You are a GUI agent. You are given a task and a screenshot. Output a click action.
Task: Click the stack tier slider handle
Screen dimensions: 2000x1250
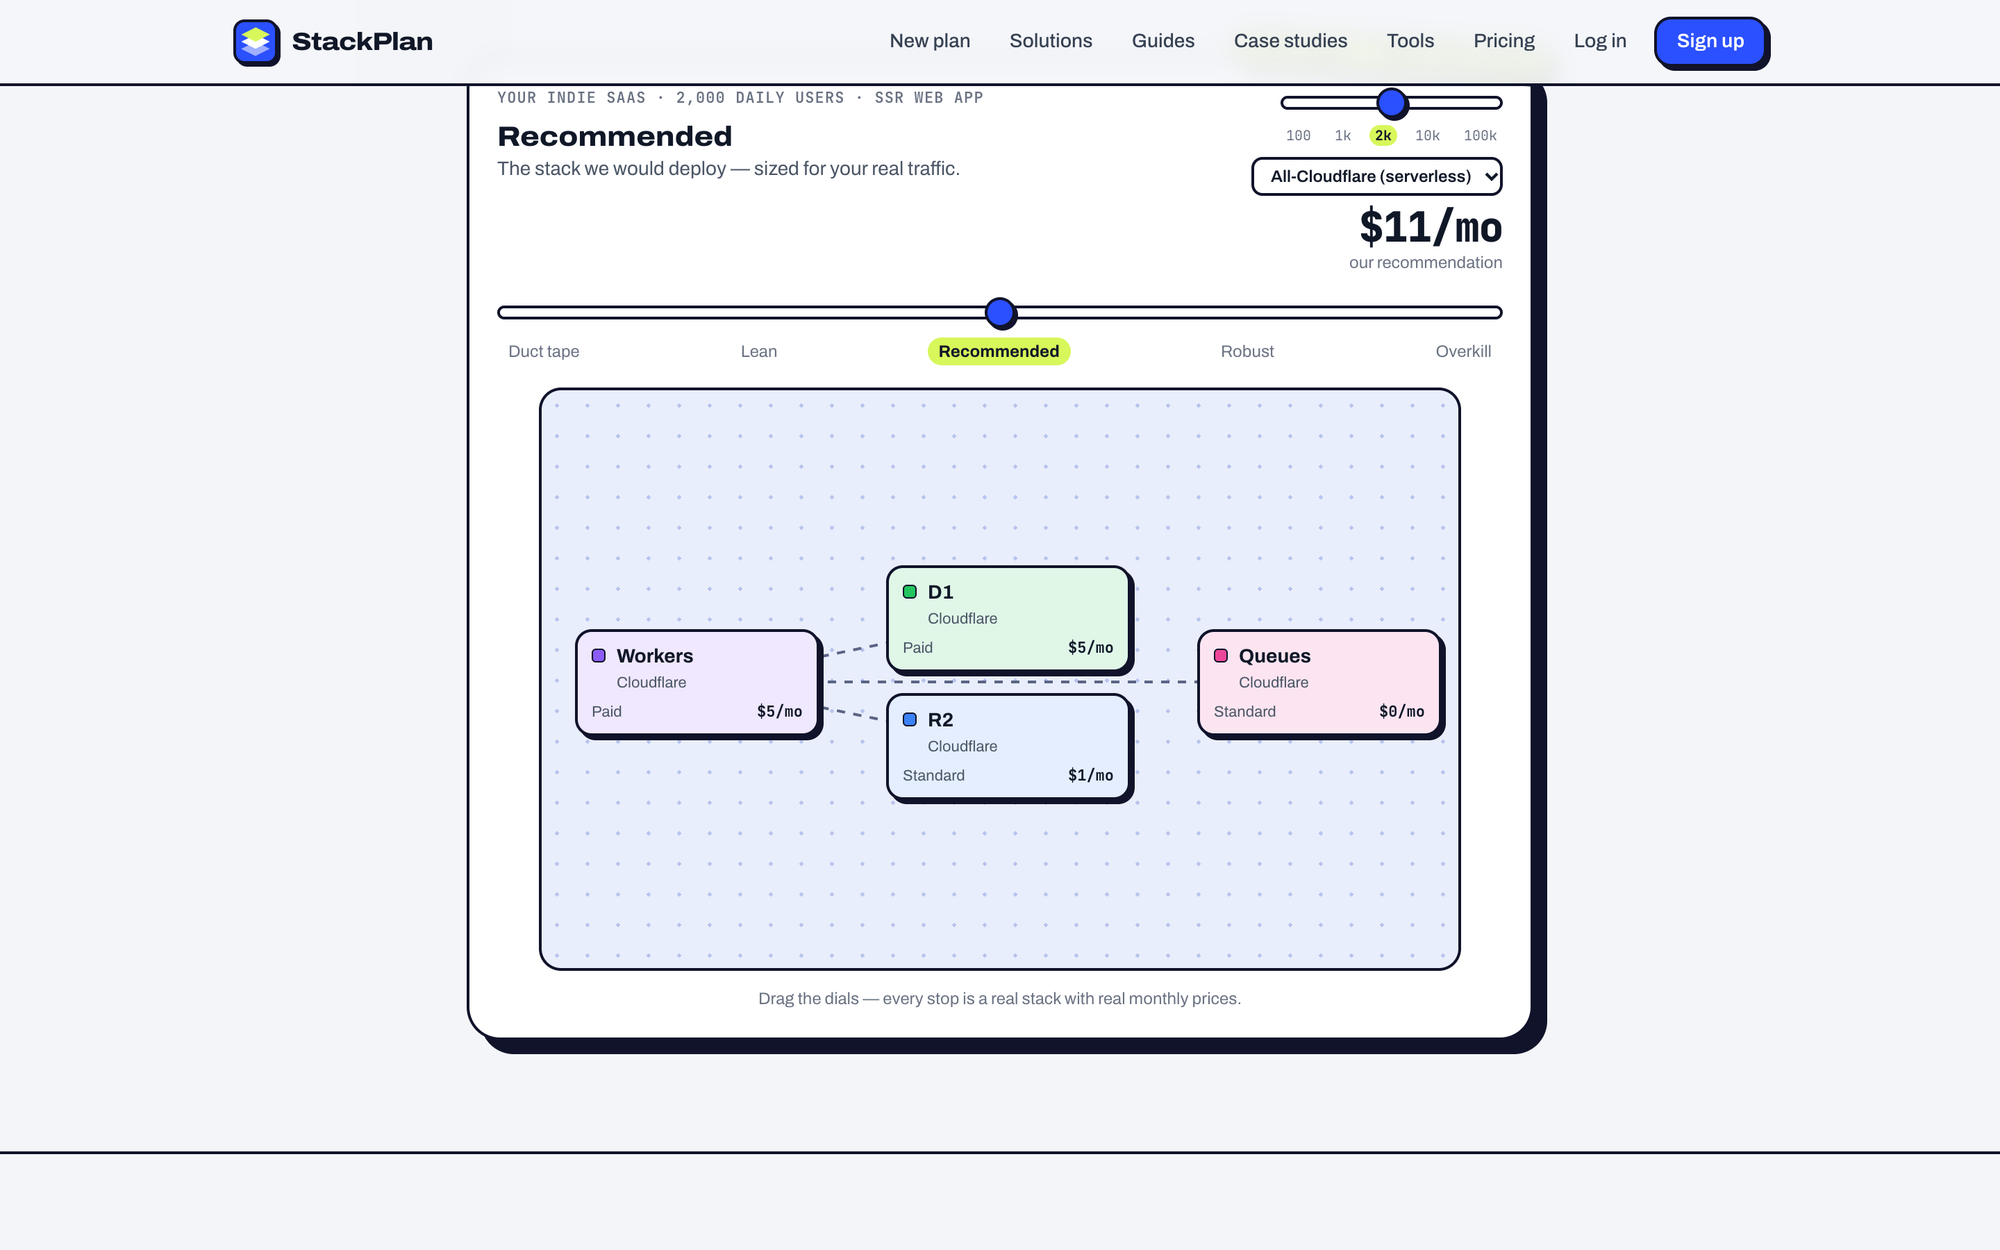(x=1000, y=313)
